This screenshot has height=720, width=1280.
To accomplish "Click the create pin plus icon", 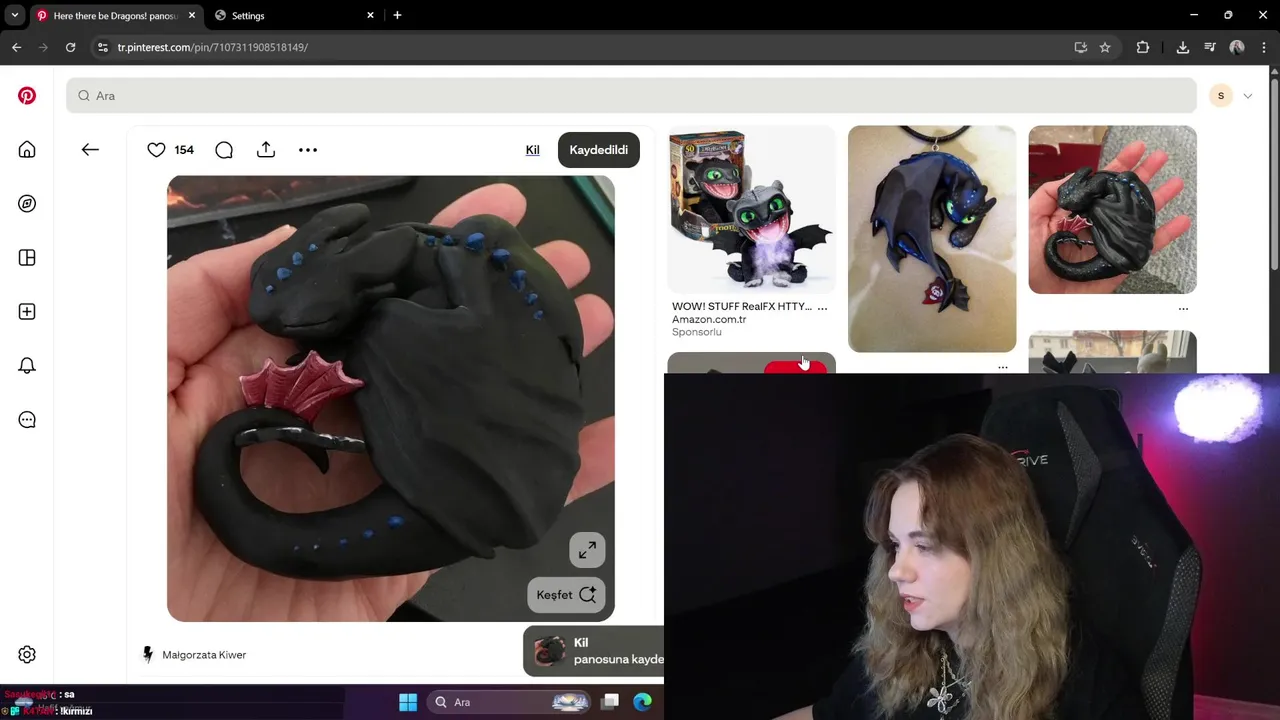I will pos(27,312).
